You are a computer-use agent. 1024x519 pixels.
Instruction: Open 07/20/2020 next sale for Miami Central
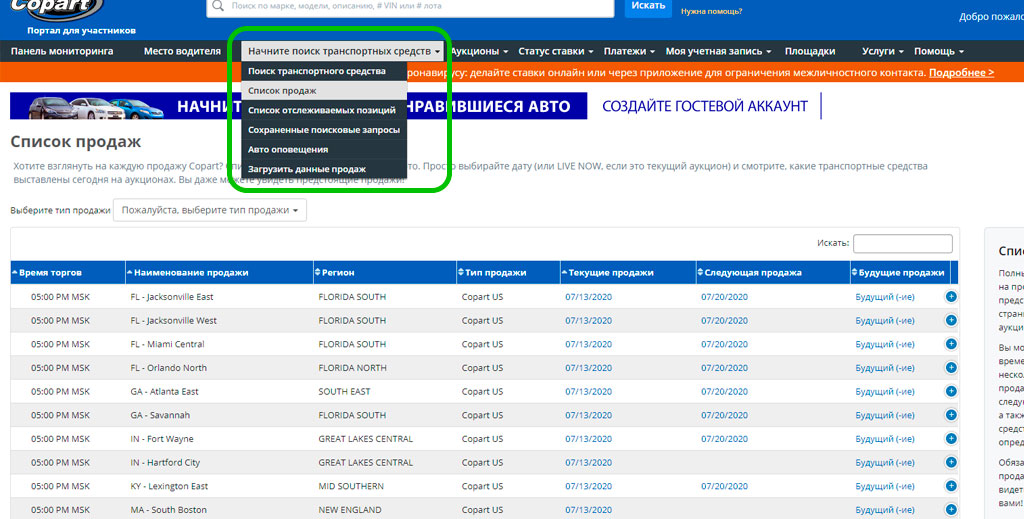(x=724, y=344)
